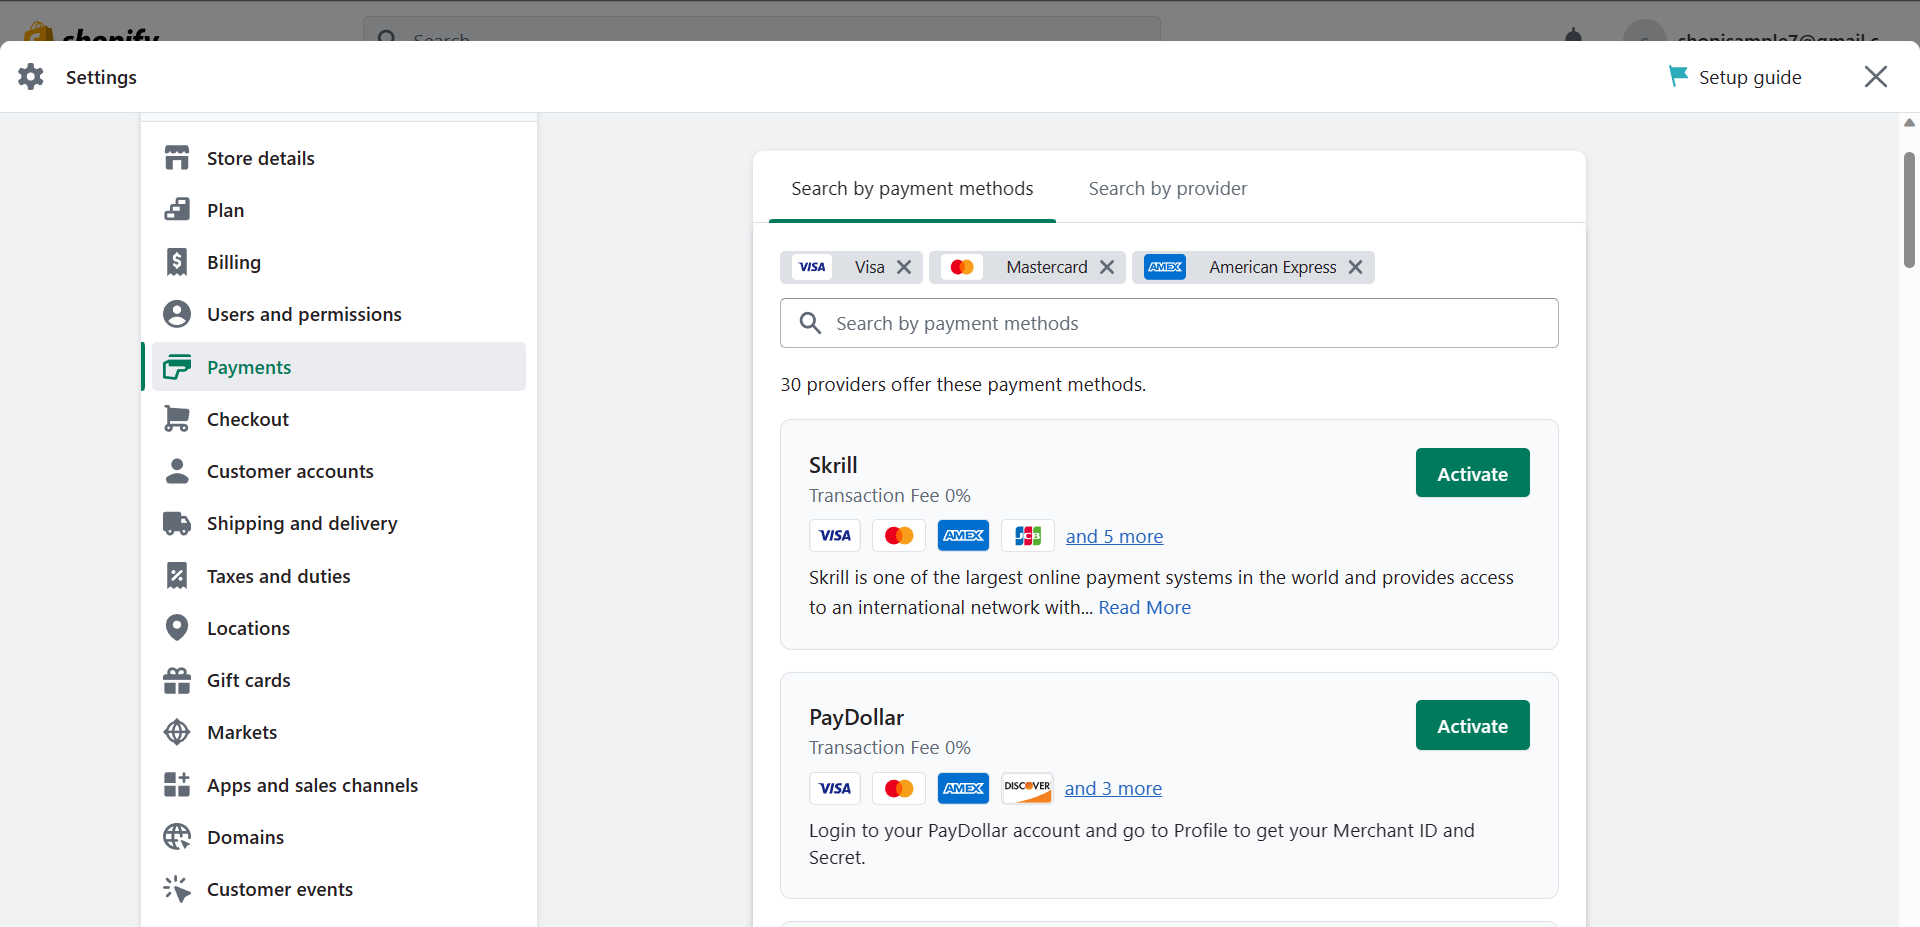1920x927 pixels.
Task: Focus the payment methods search field
Action: point(1169,323)
